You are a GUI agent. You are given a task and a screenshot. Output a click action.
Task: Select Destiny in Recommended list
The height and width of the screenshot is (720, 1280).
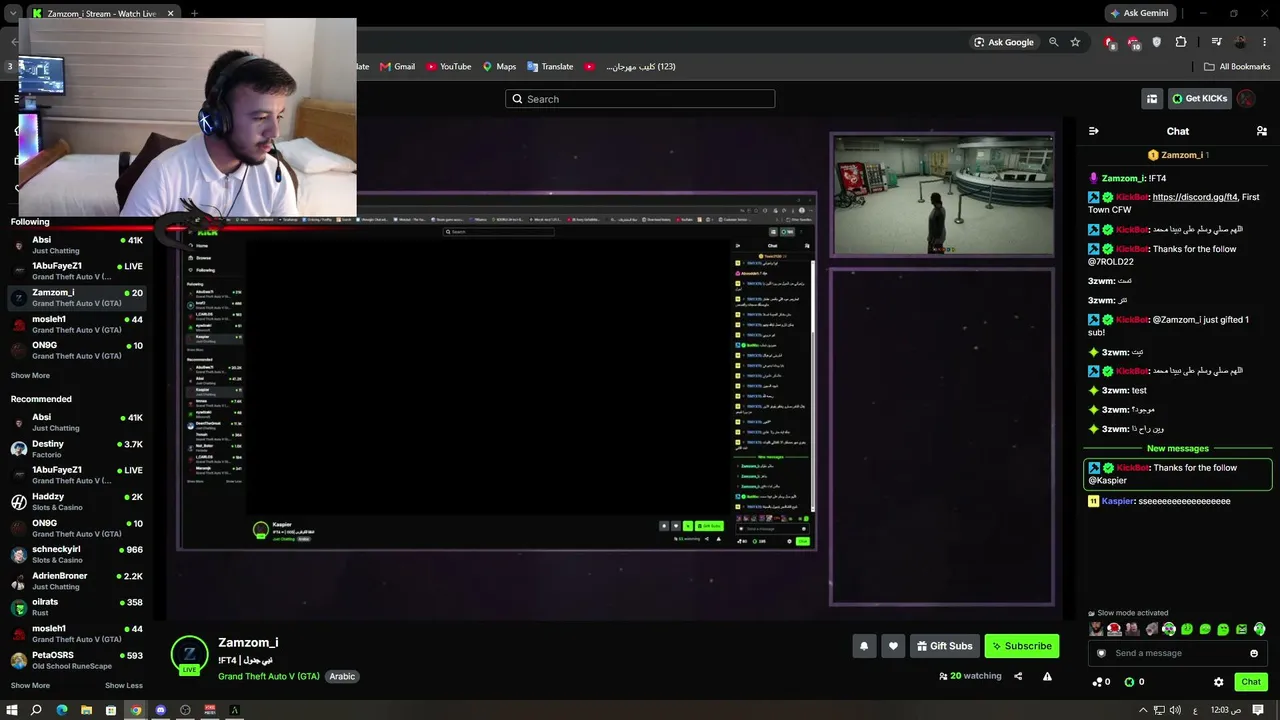(77, 449)
